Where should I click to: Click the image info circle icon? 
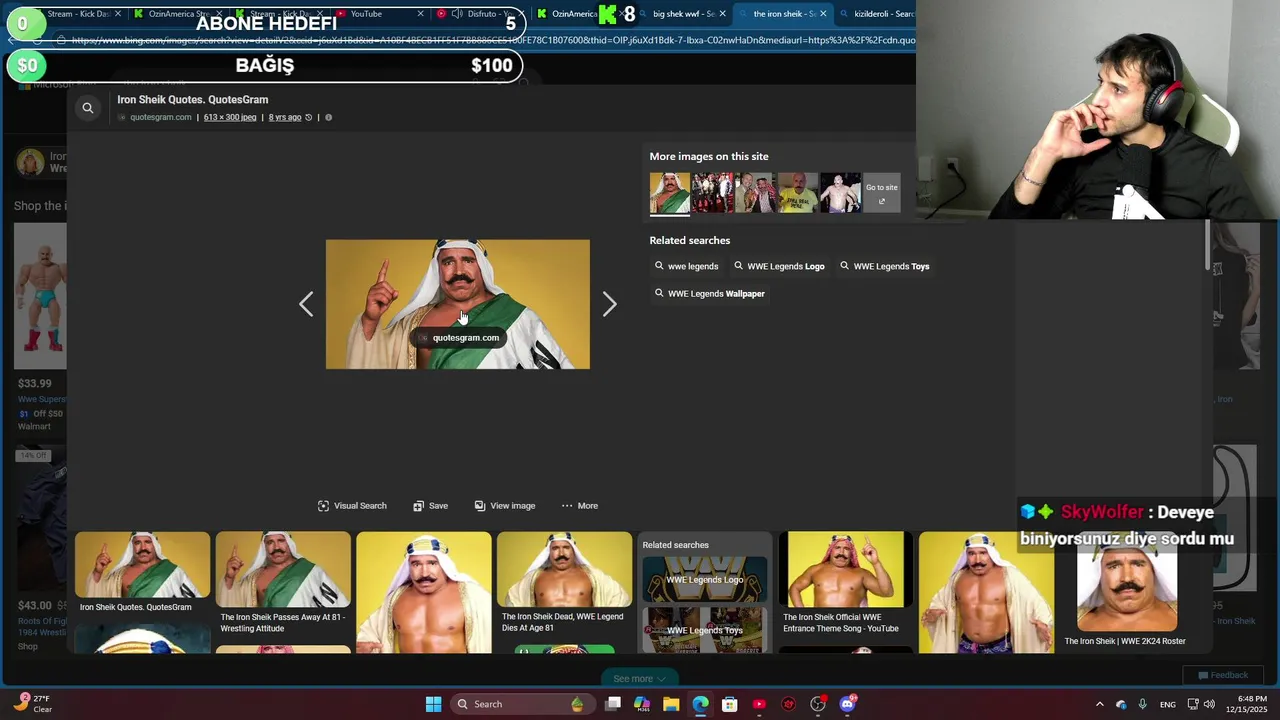point(328,117)
